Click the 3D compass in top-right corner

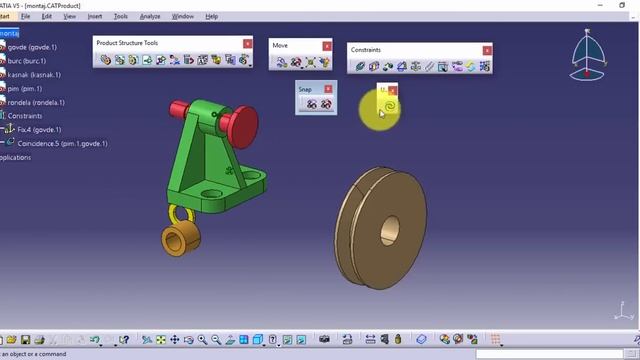[588, 55]
